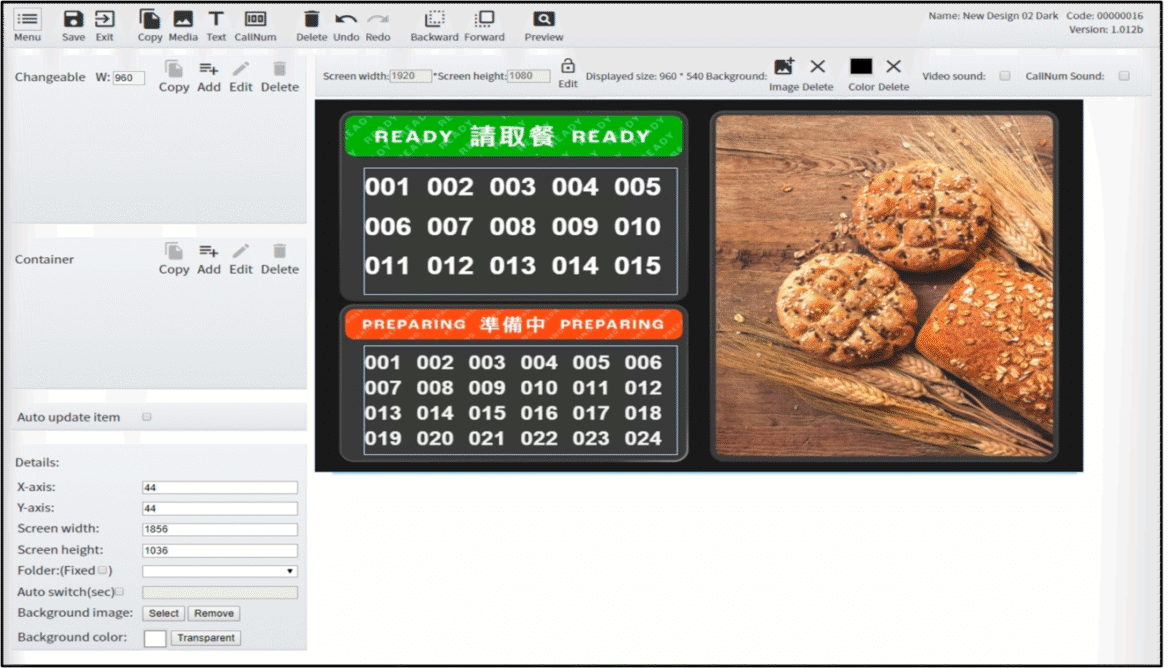Screen dimensions: 1173x668
Task: Click Select for Background image
Action: tap(163, 613)
